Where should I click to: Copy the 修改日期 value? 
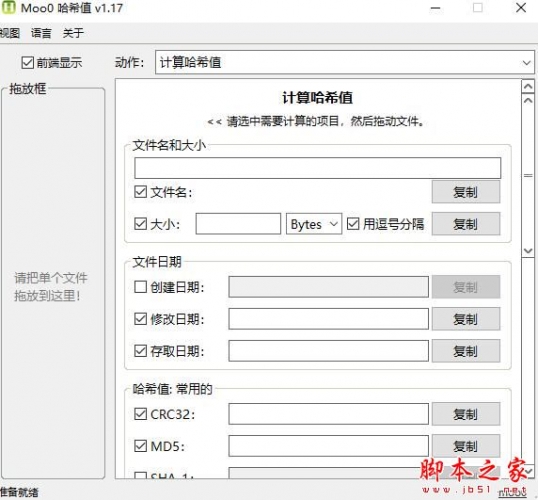point(466,319)
